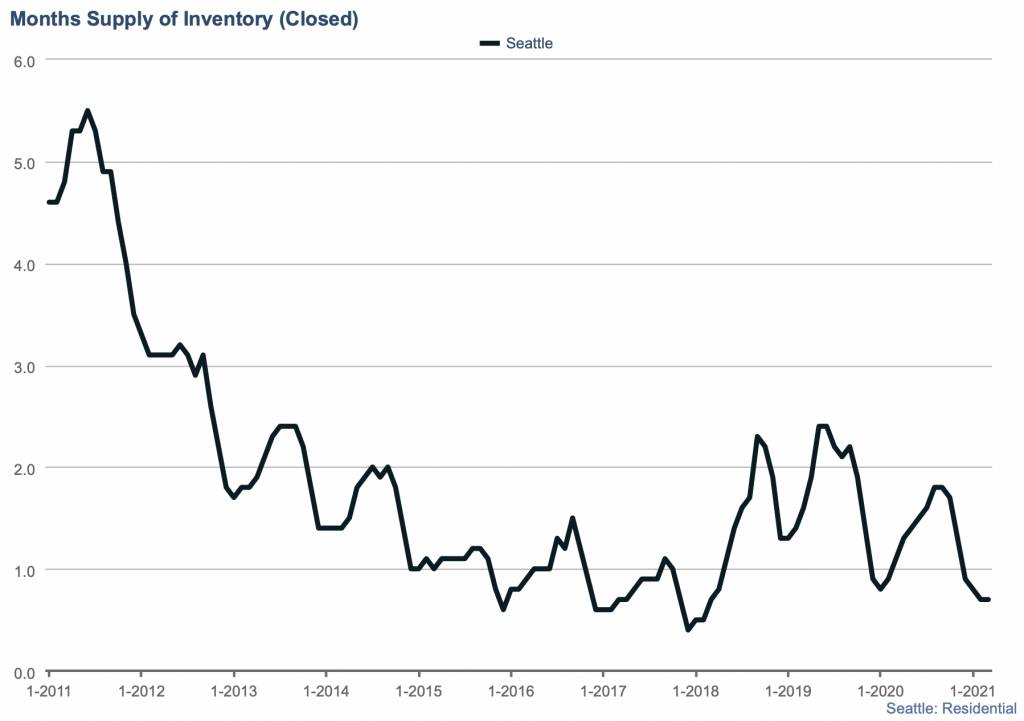Click the line's highest peak in 2011
The height and width of the screenshot is (721, 1024).
click(87, 111)
